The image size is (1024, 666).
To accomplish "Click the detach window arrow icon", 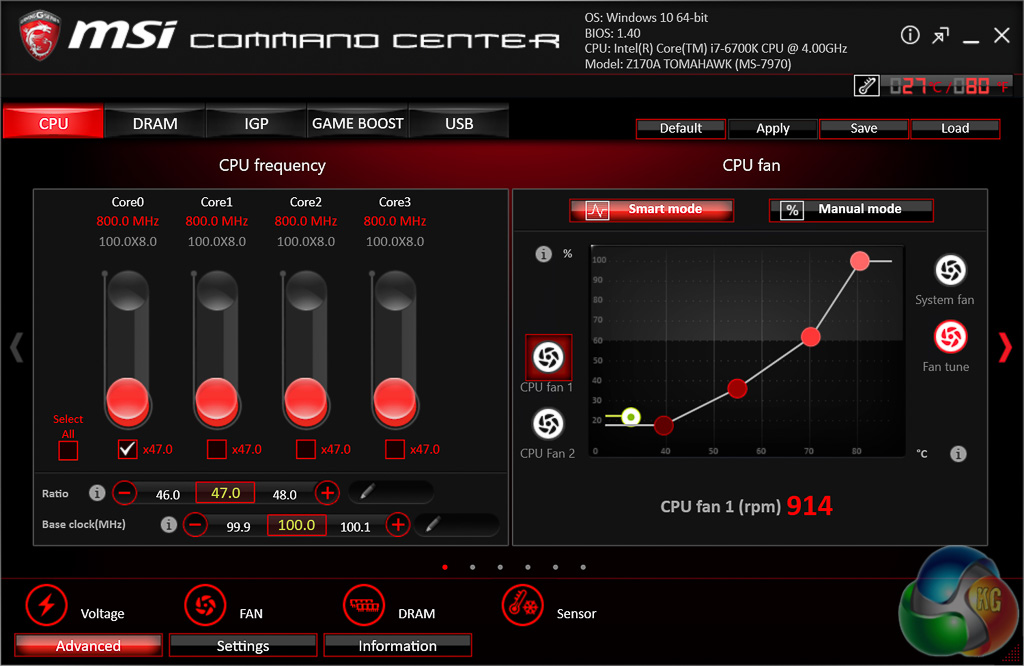I will point(940,35).
